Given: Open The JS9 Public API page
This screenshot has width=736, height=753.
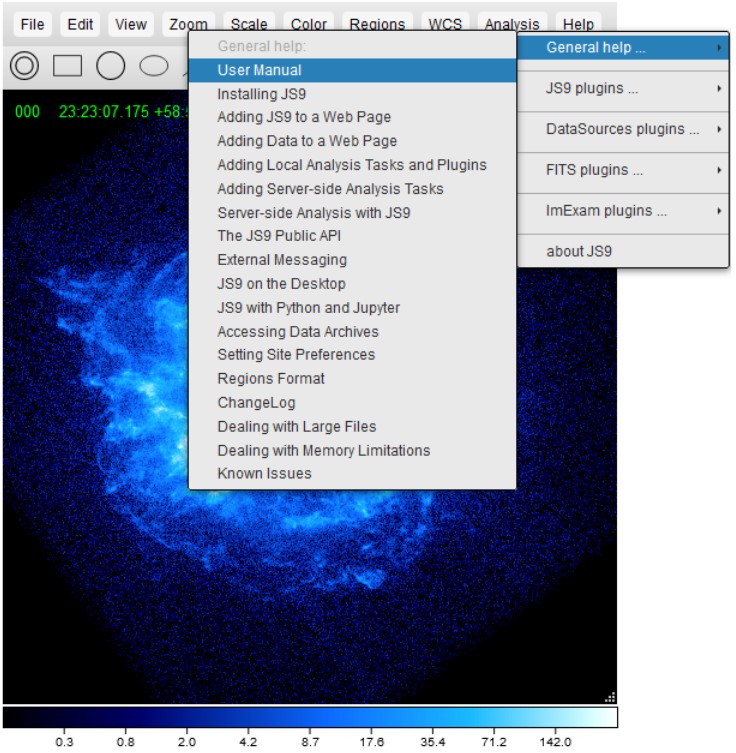Looking at the screenshot, I should [352, 236].
